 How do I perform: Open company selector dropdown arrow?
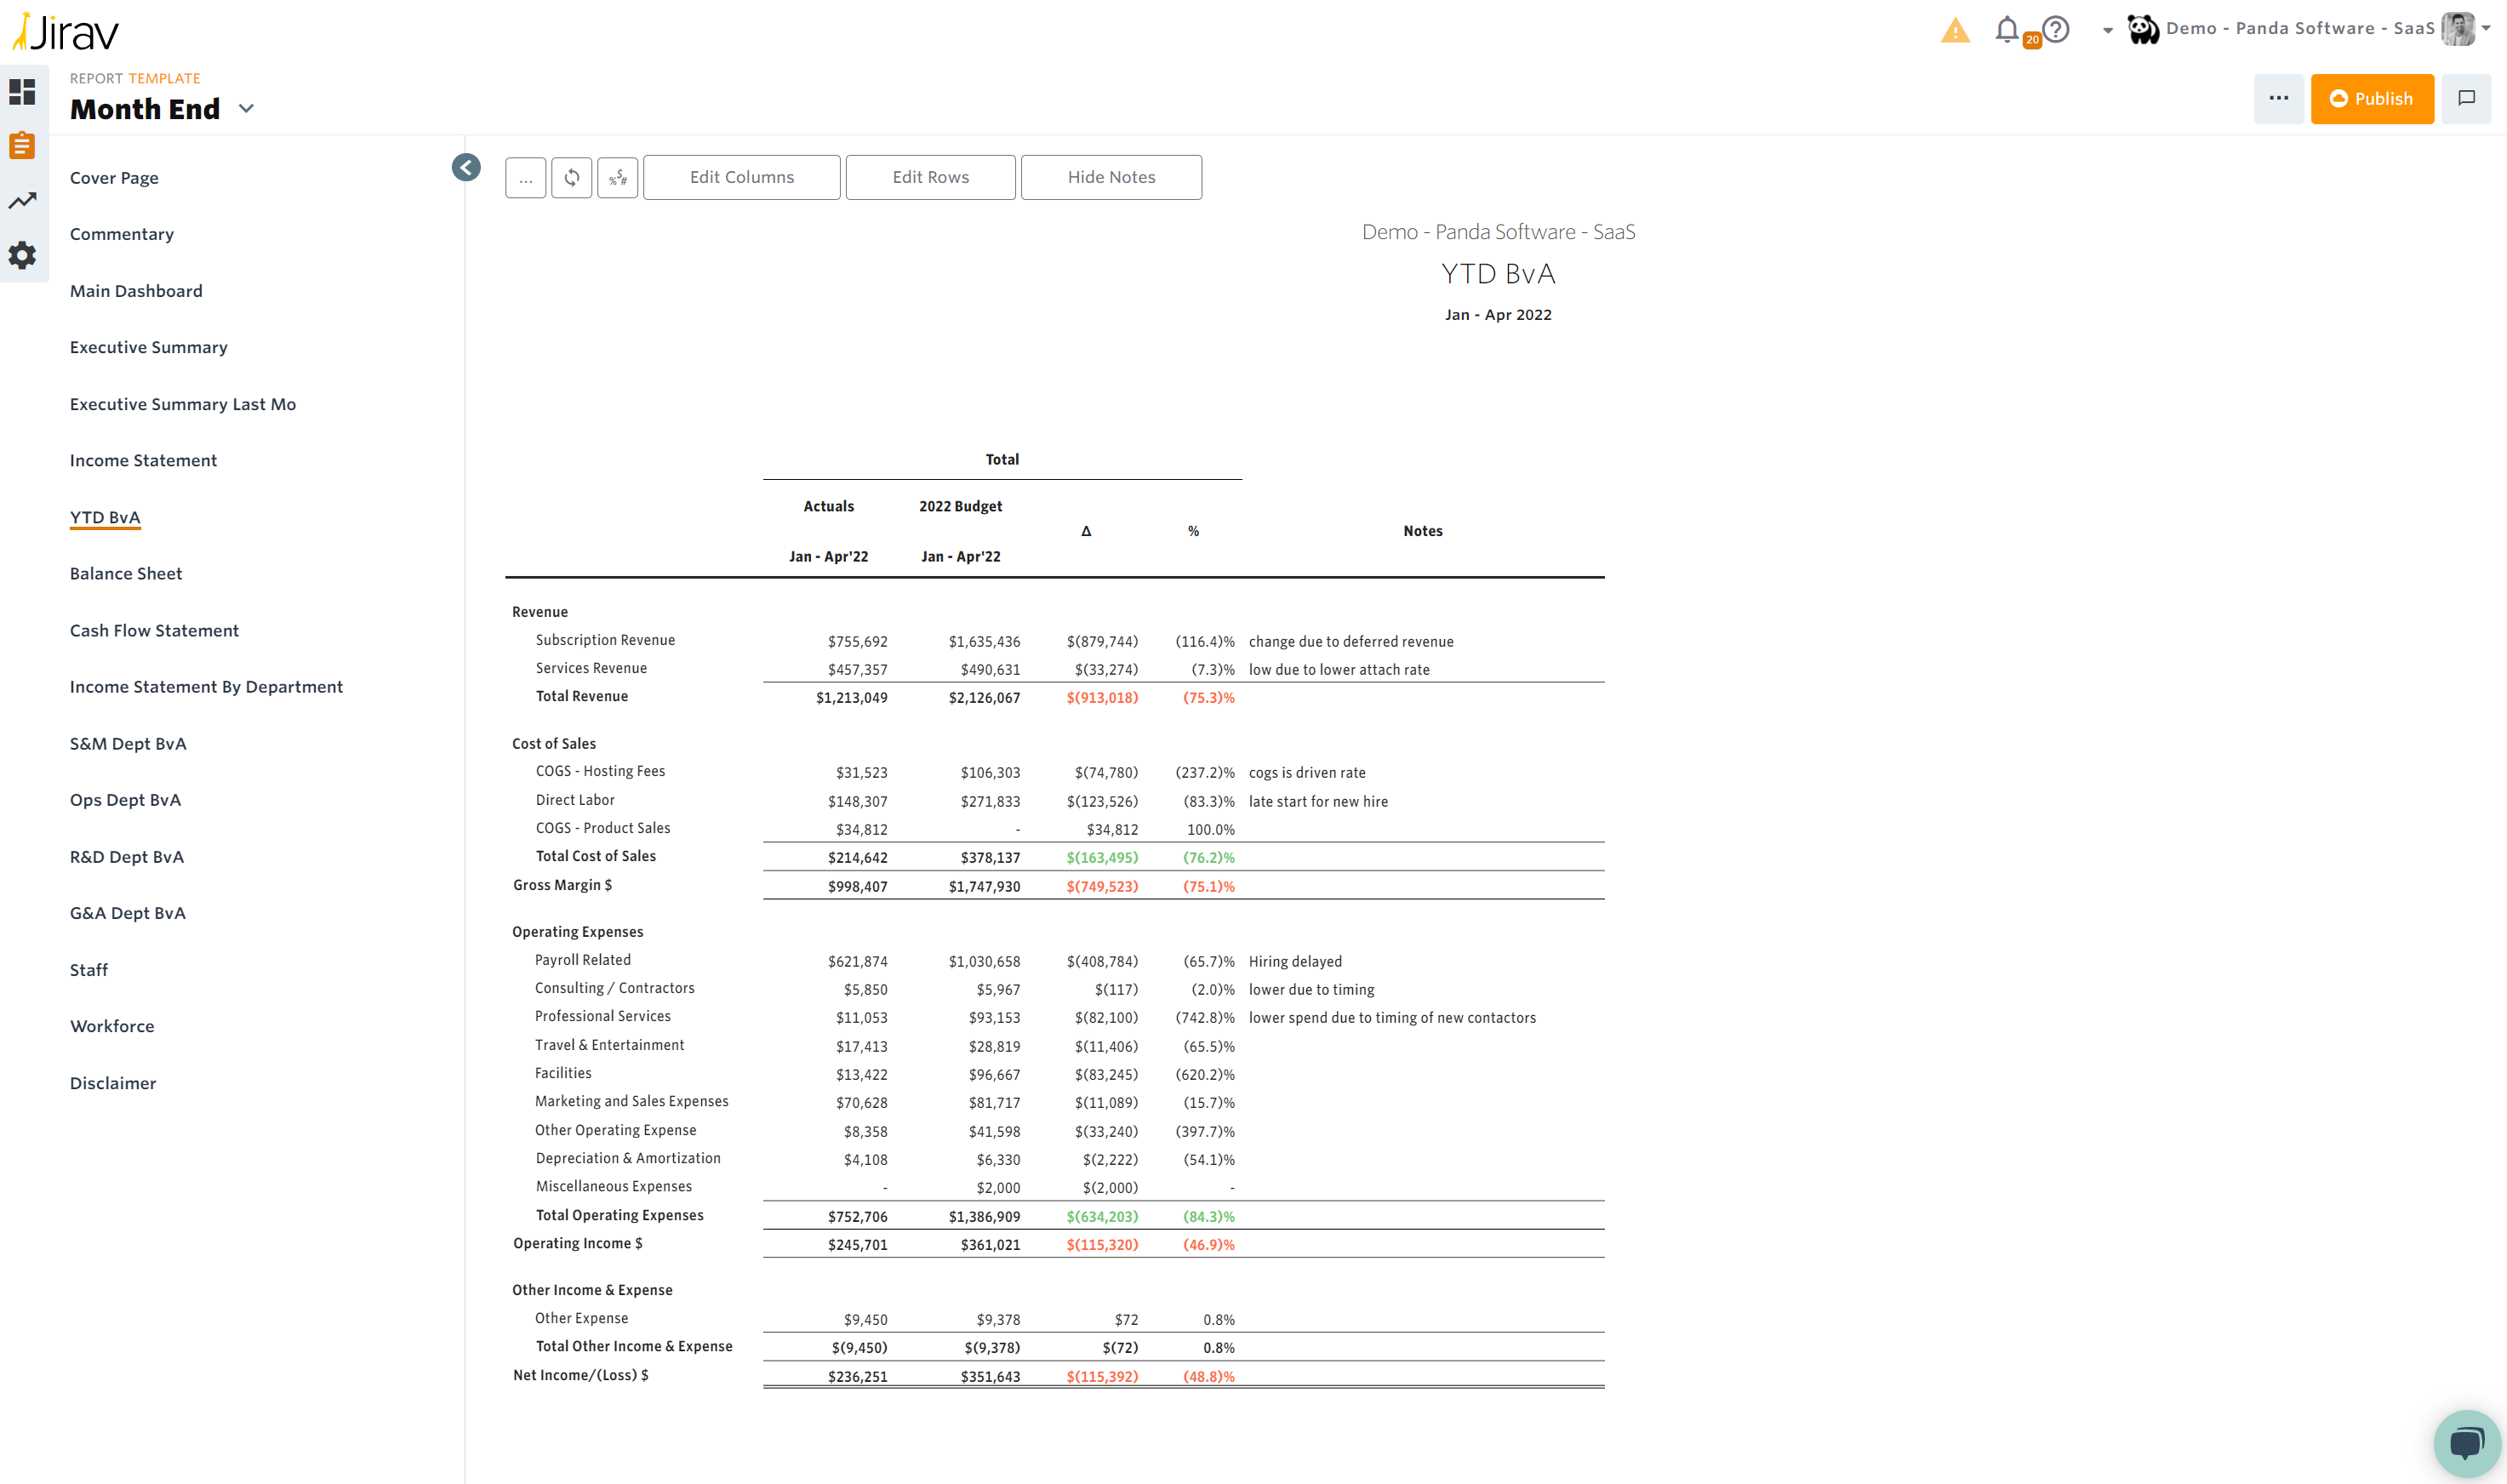2107,30
